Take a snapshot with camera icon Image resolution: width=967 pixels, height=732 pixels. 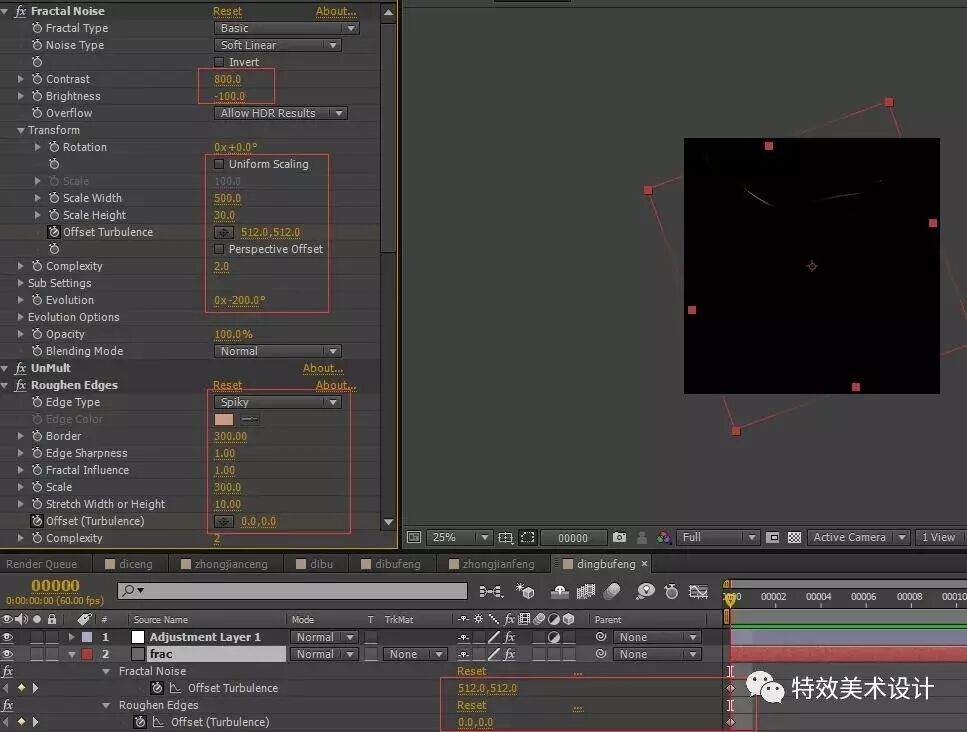point(619,538)
